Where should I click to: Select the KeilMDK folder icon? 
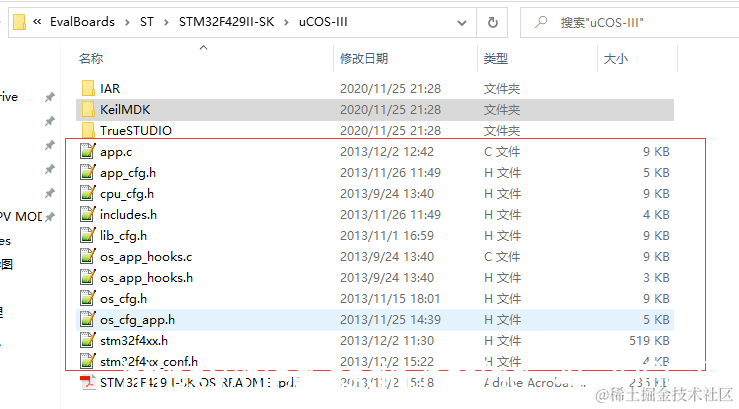pyautogui.click(x=88, y=110)
